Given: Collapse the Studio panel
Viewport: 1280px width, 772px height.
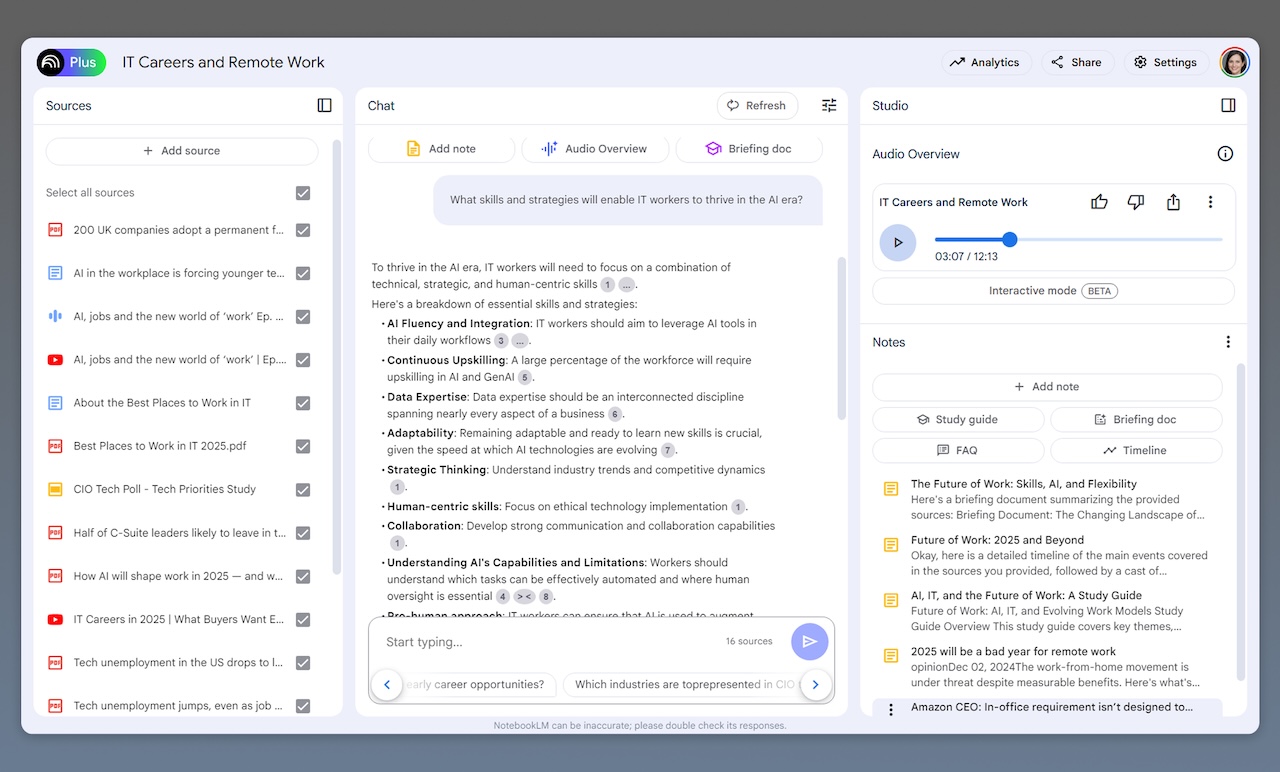Looking at the screenshot, I should [x=1227, y=105].
